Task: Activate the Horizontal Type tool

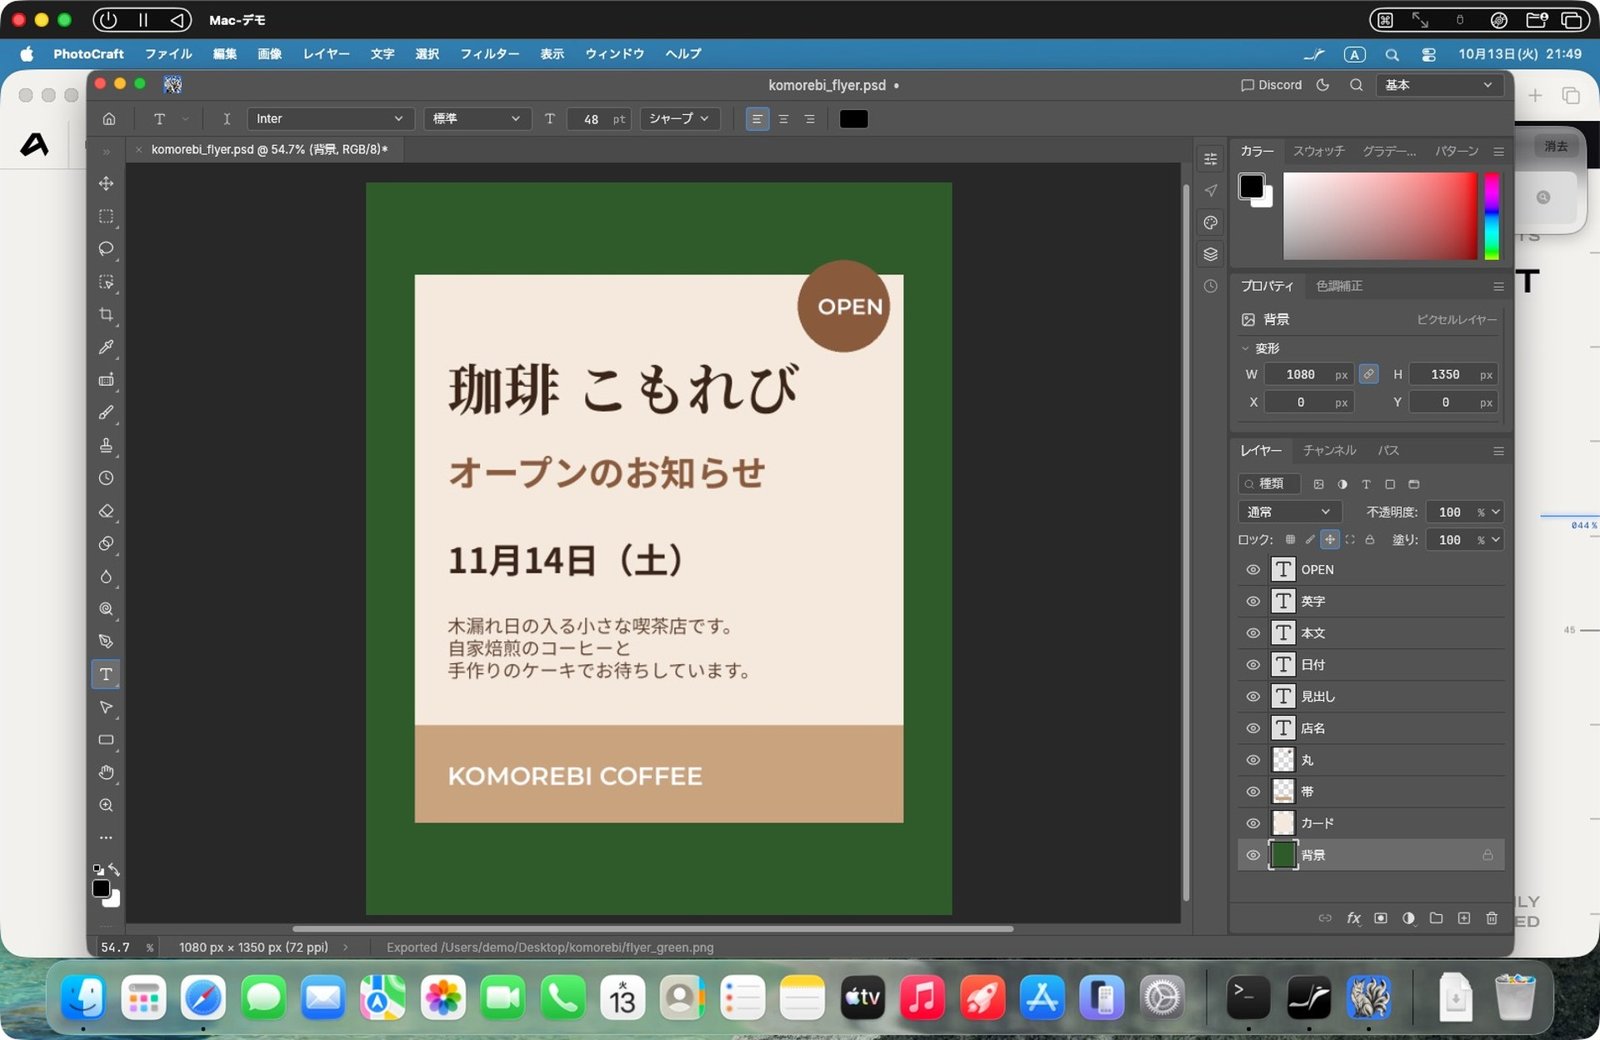Action: pyautogui.click(x=106, y=674)
